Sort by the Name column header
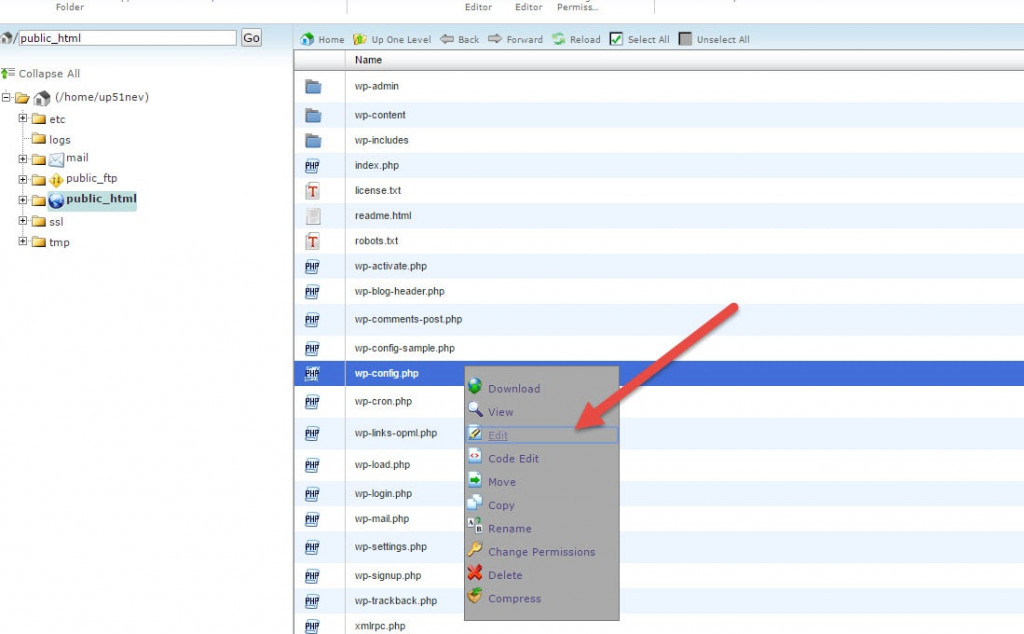 tap(368, 60)
